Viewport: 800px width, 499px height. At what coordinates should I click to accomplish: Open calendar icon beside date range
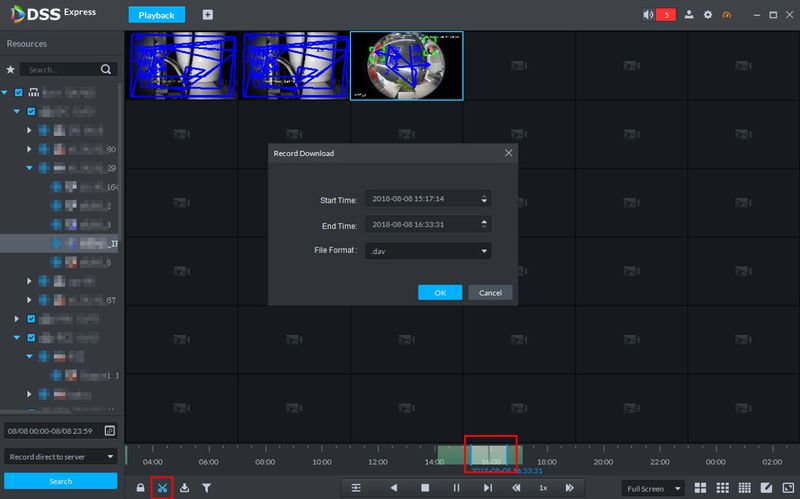[x=109, y=430]
